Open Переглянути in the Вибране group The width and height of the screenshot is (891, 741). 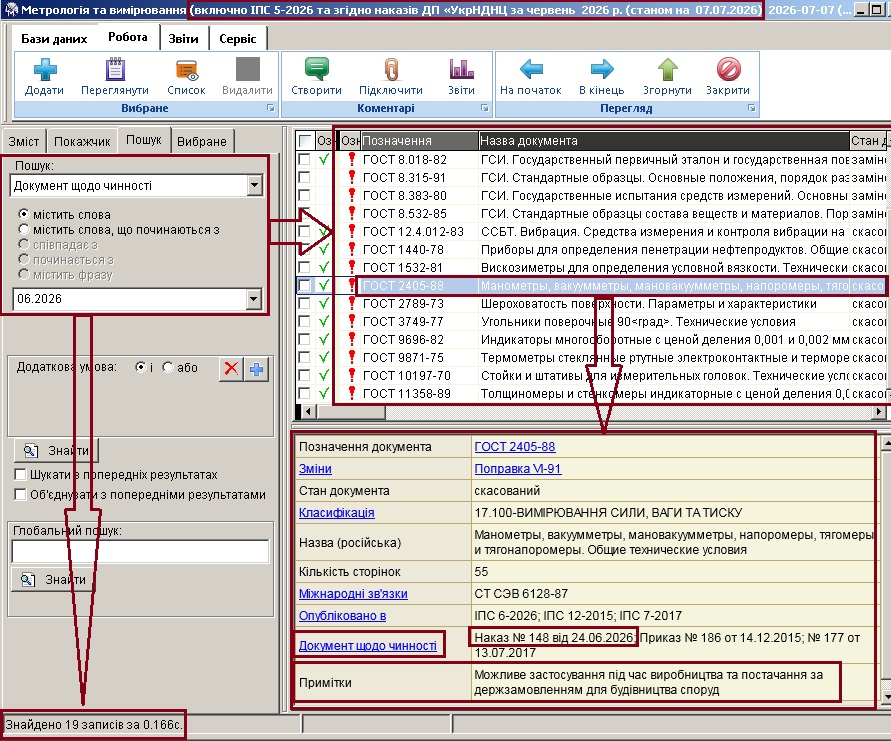pos(115,69)
